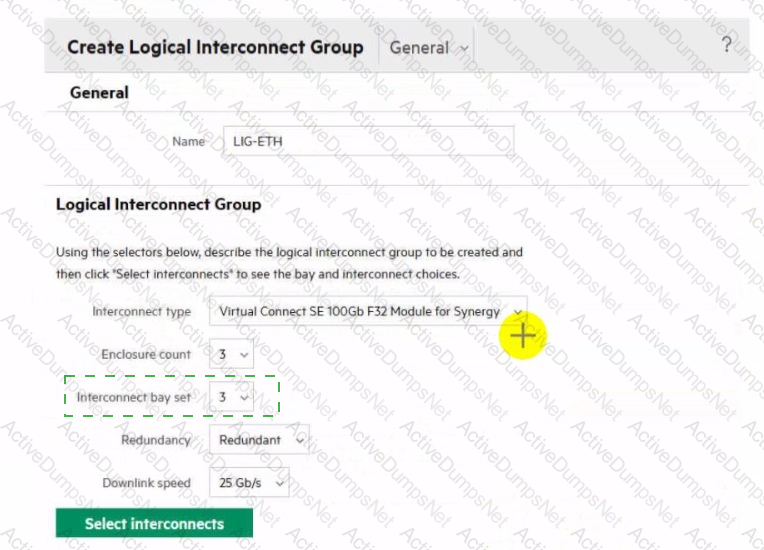
Task: Click the Redundancy label
Action: tap(157, 440)
